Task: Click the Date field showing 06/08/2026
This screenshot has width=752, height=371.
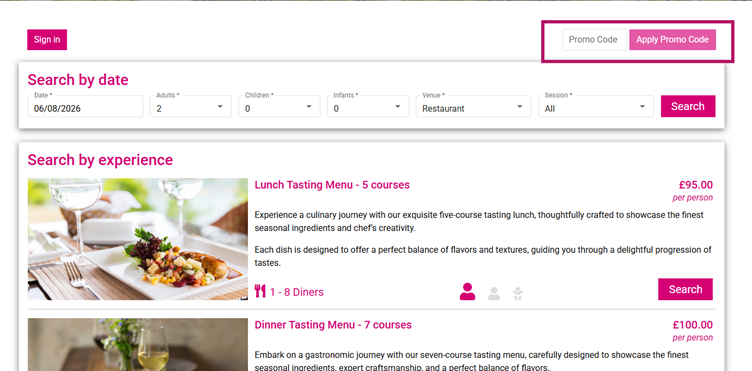Action: [x=85, y=106]
